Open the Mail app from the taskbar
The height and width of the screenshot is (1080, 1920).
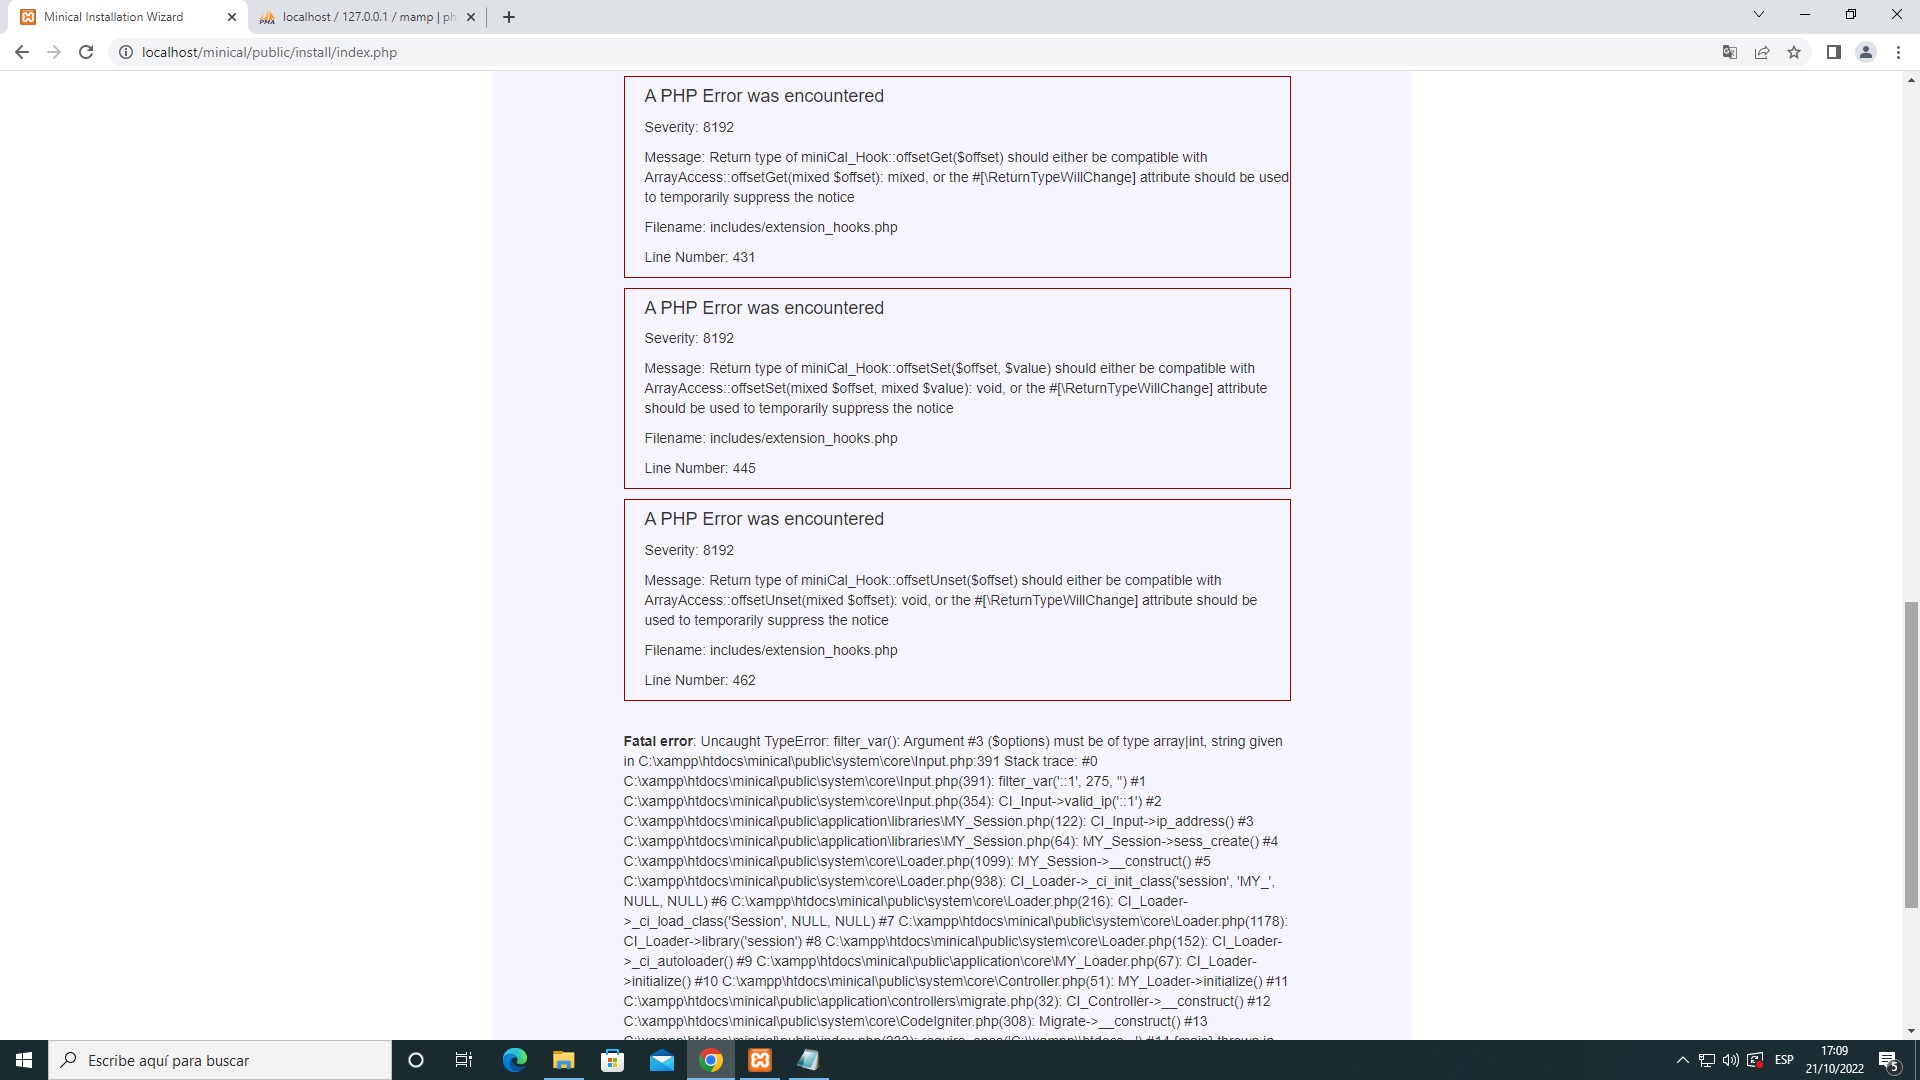click(663, 1060)
